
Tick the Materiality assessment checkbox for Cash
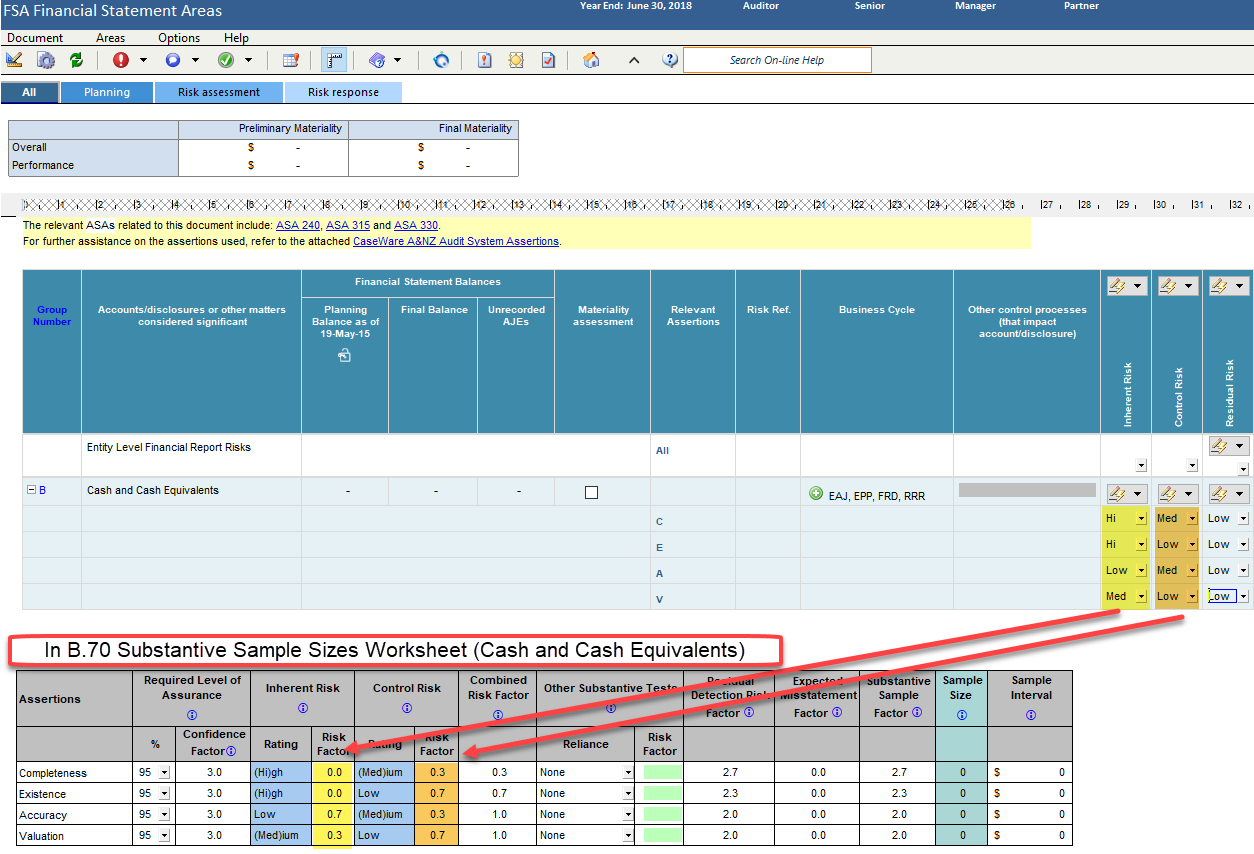591,492
